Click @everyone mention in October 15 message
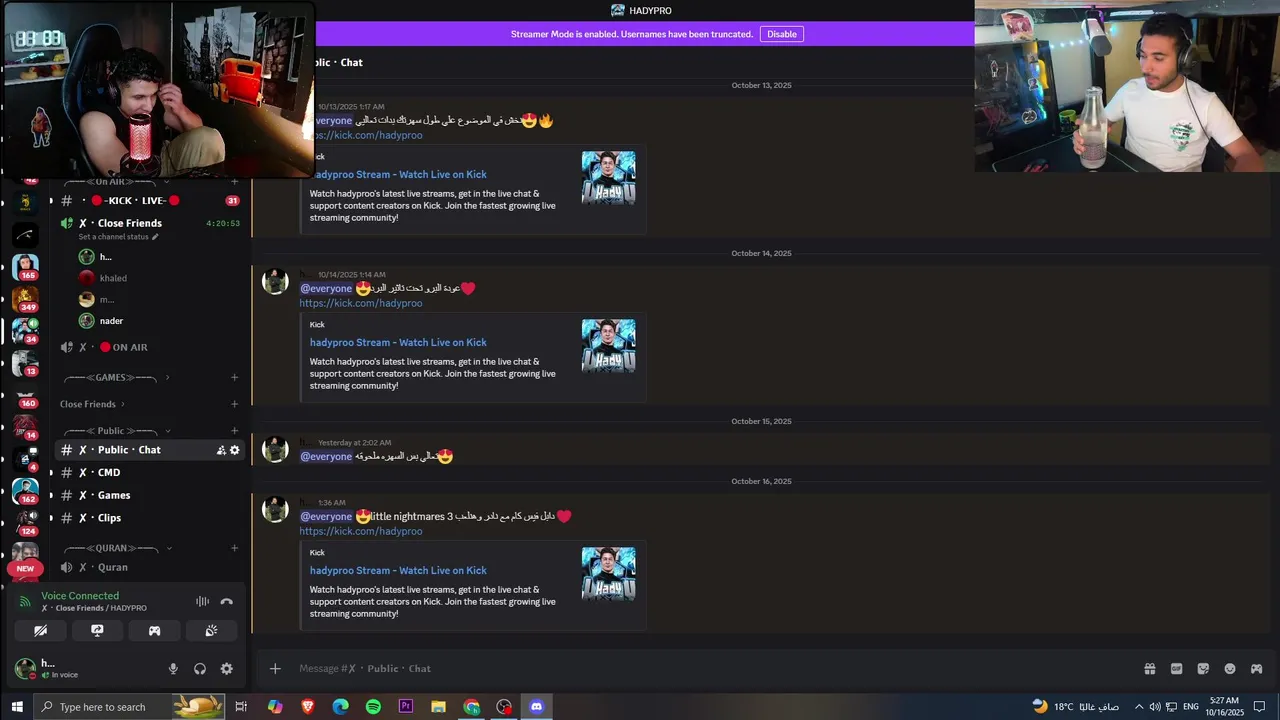This screenshot has width=1280, height=720. pyautogui.click(x=326, y=456)
